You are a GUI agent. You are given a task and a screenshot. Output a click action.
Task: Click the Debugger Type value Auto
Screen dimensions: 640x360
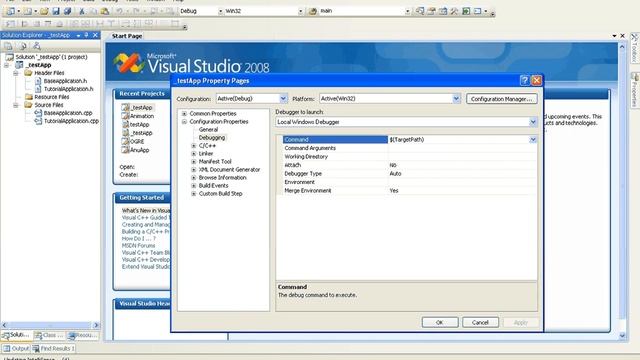(x=396, y=173)
